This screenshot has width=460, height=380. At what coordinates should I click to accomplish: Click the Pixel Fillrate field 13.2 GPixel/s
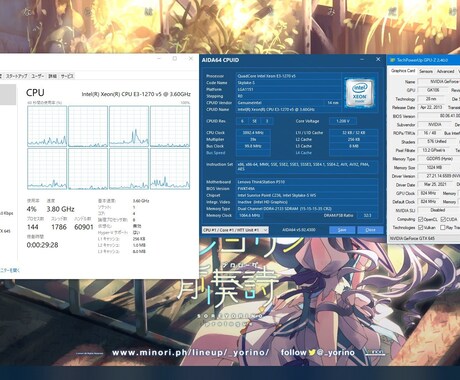[435, 150]
